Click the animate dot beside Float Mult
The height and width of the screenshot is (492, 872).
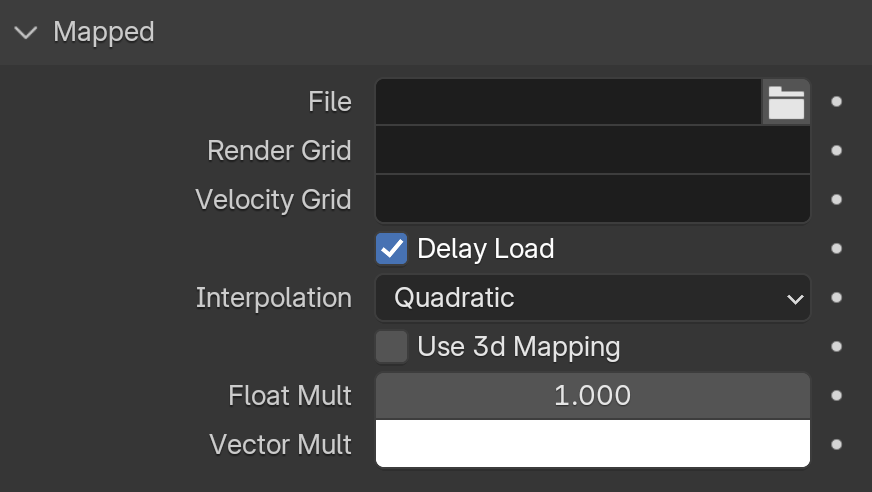tap(836, 395)
